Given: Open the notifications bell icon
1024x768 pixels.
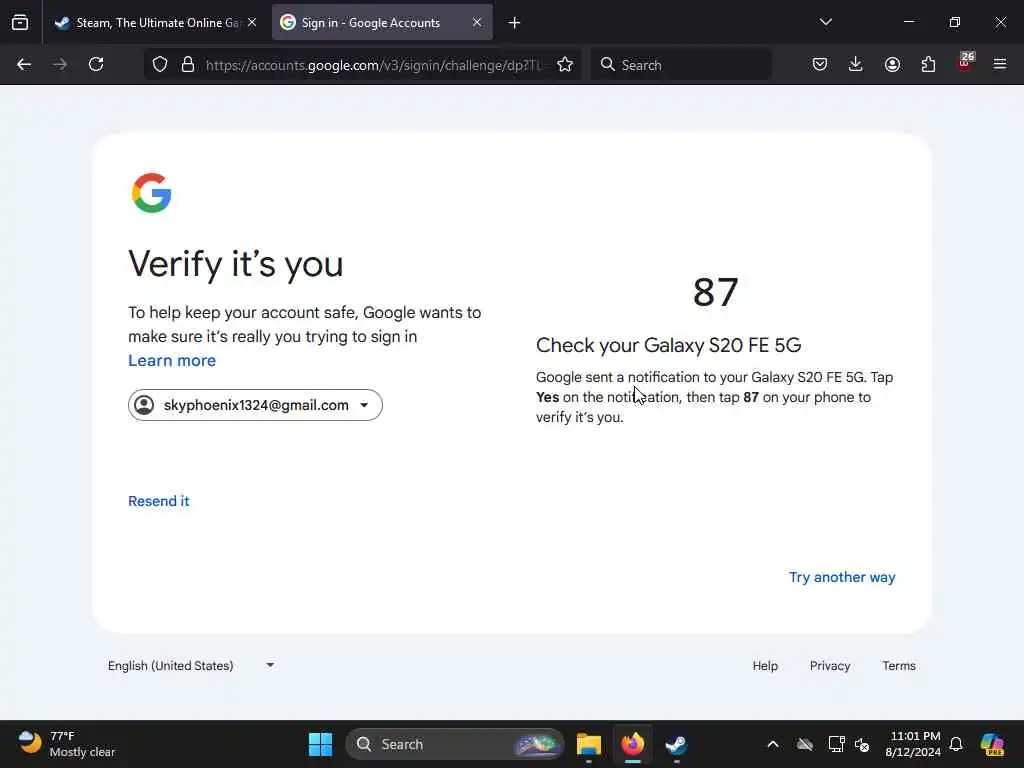Looking at the screenshot, I should pyautogui.click(x=956, y=744).
